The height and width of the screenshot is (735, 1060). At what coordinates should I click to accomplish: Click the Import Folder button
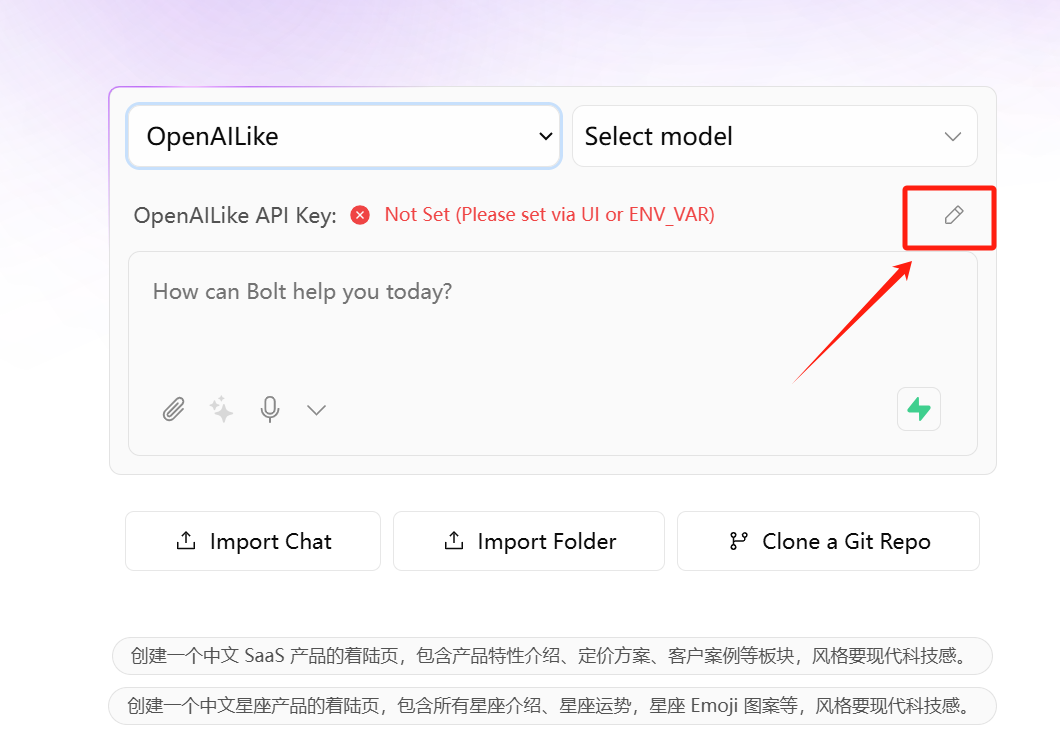529,541
